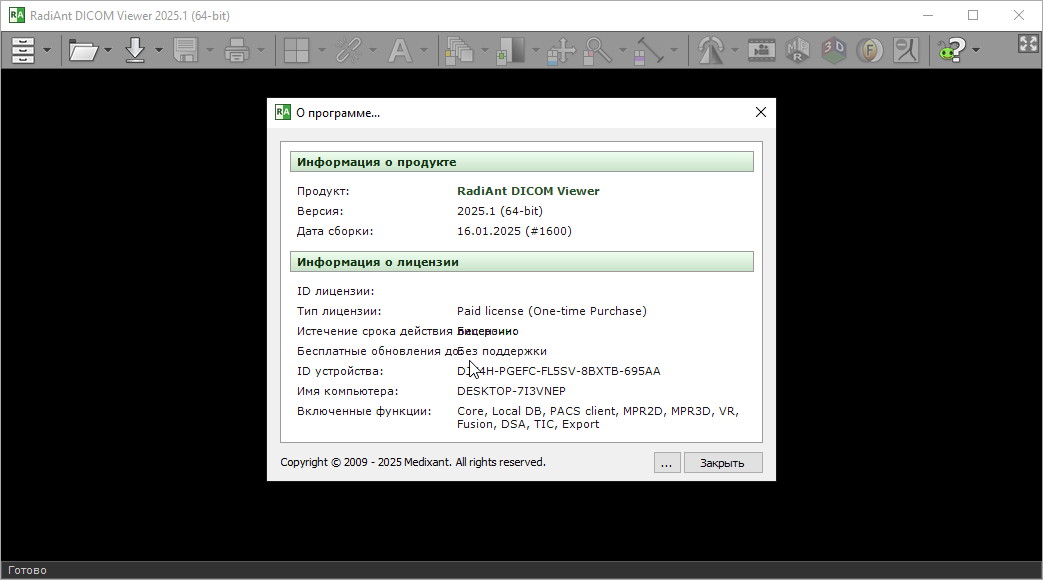
Task: Expand the printer dropdown arrow
Action: click(x=261, y=50)
